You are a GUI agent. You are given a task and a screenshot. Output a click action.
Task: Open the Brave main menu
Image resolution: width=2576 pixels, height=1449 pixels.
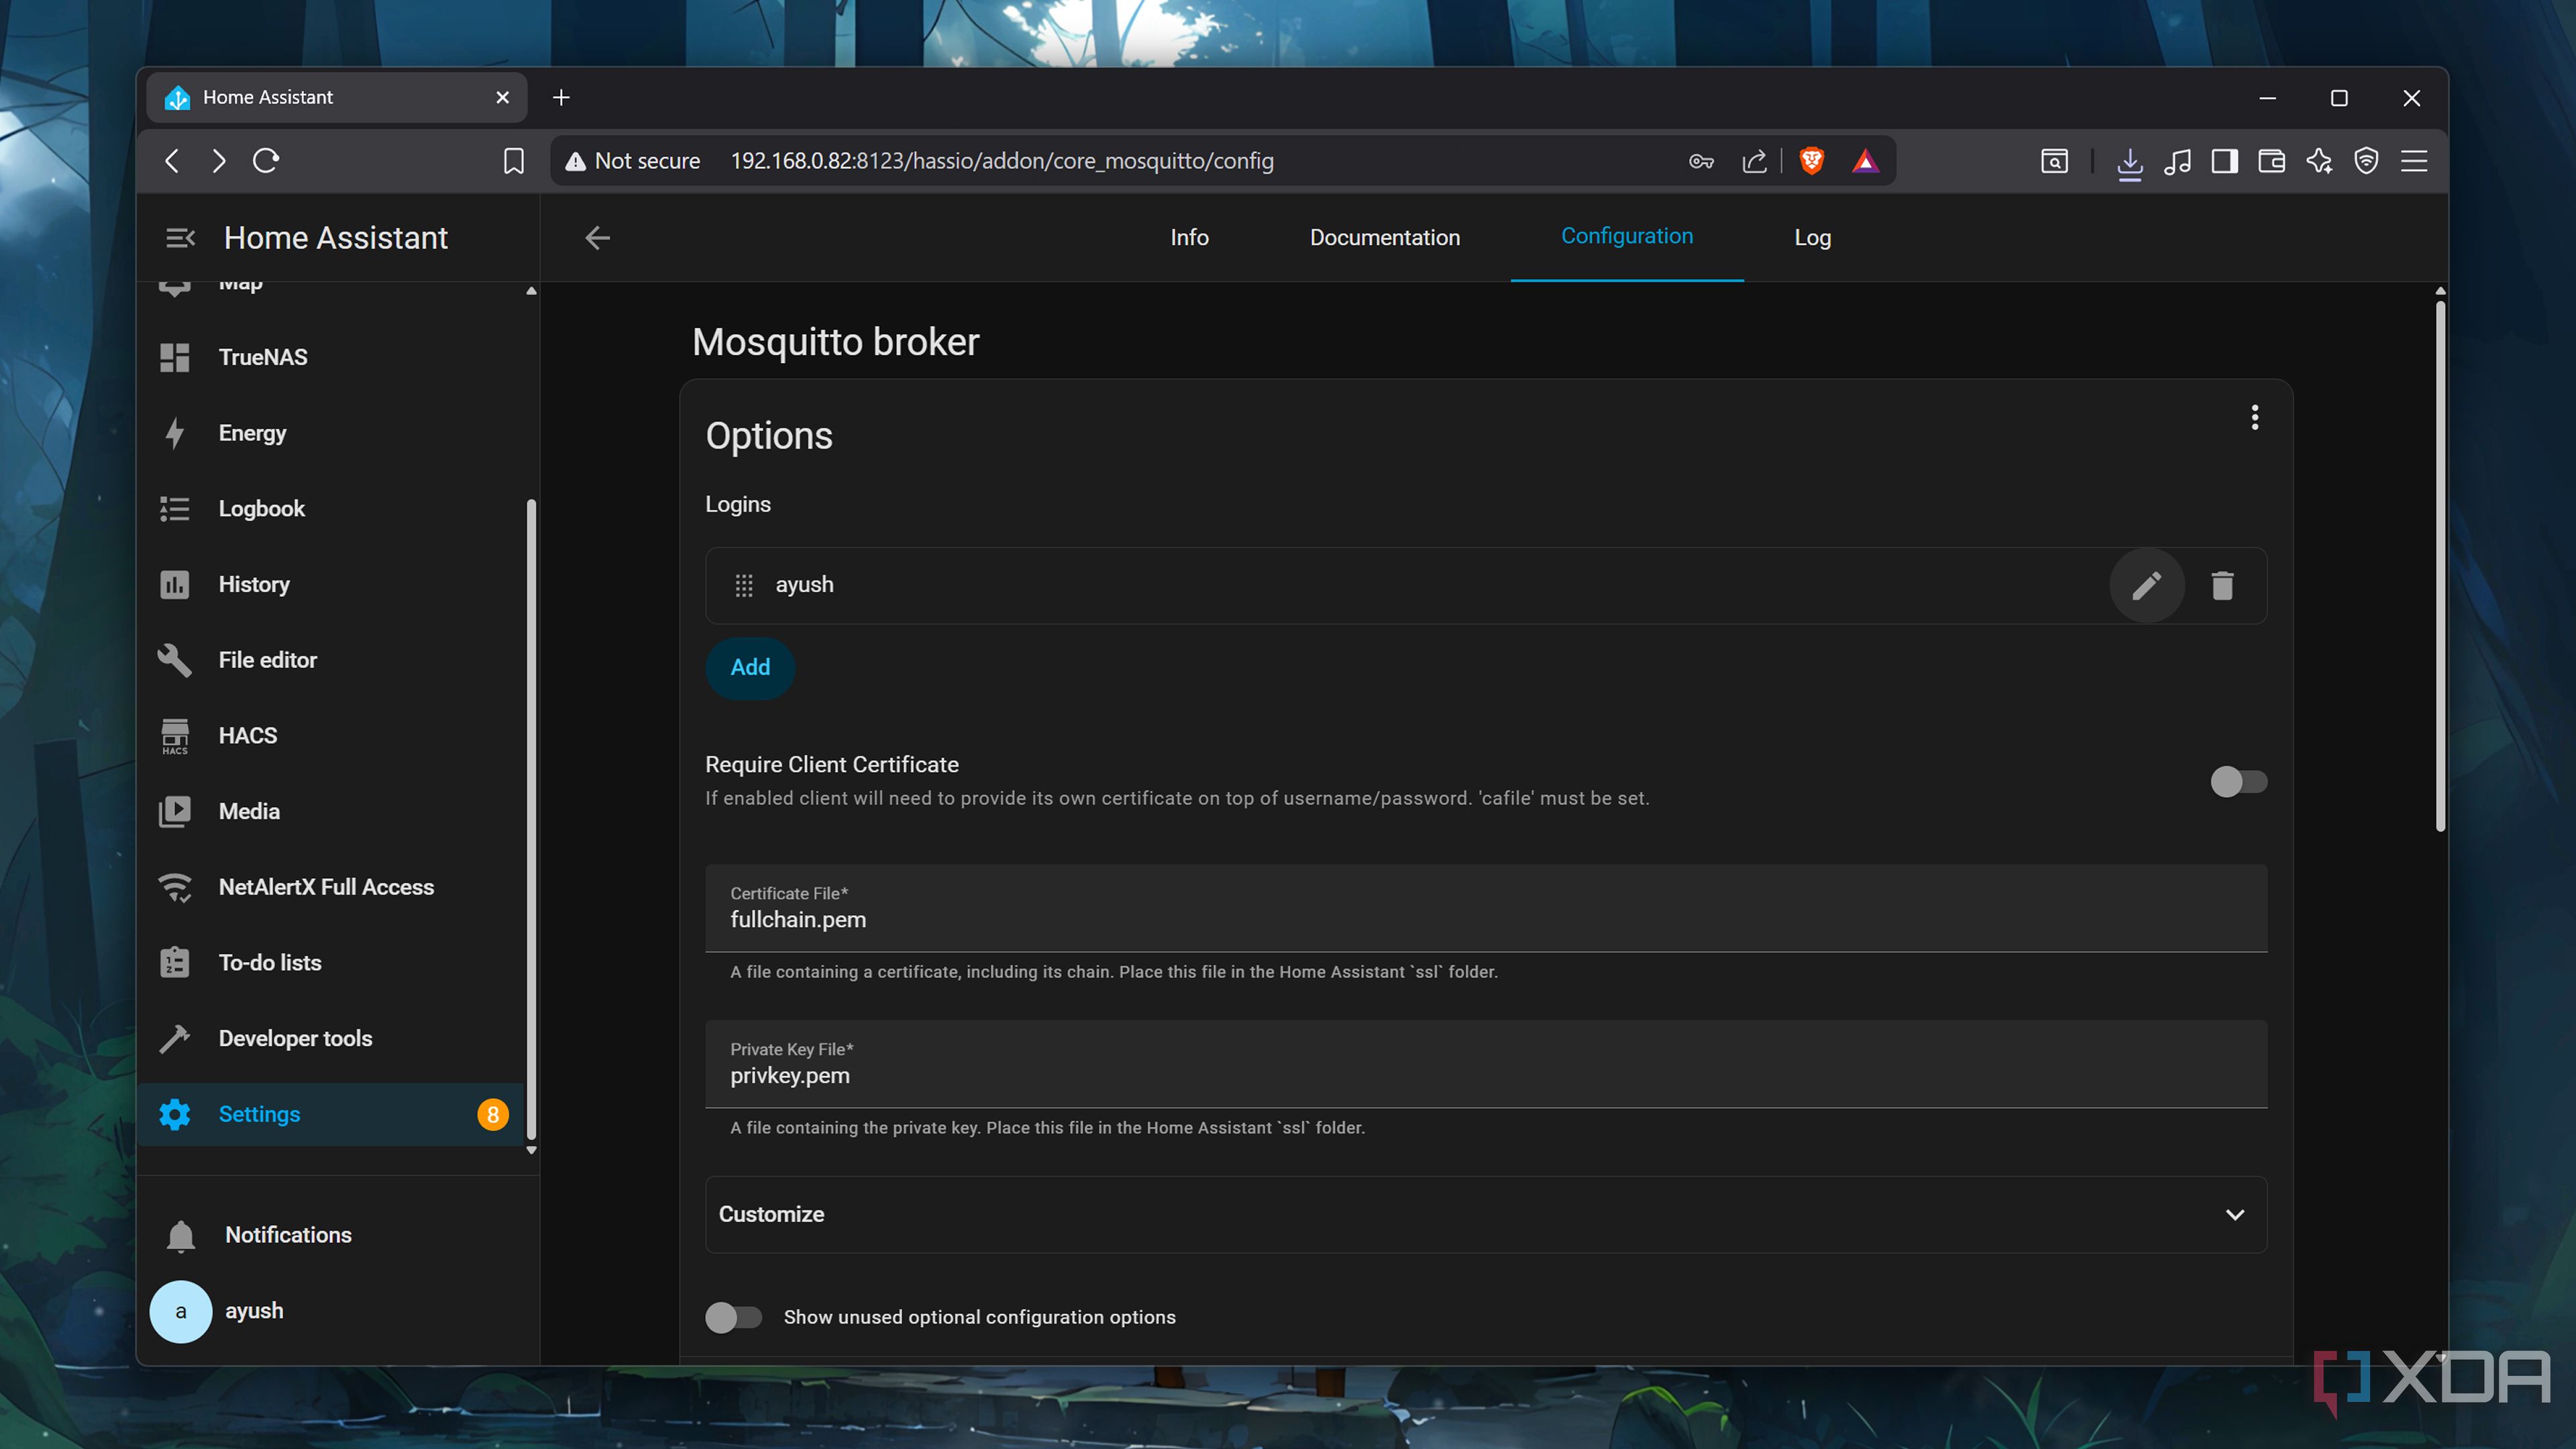2414,161
